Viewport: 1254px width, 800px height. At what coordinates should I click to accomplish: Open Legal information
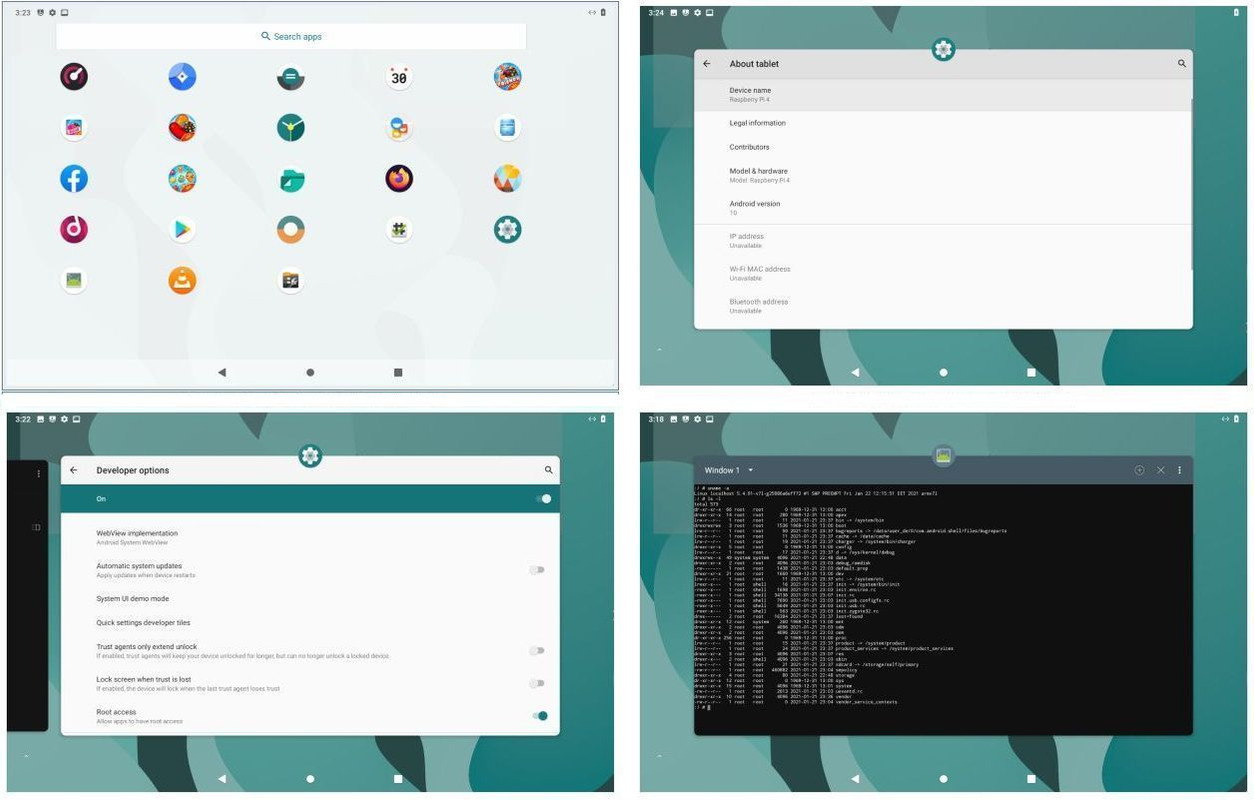click(943, 123)
